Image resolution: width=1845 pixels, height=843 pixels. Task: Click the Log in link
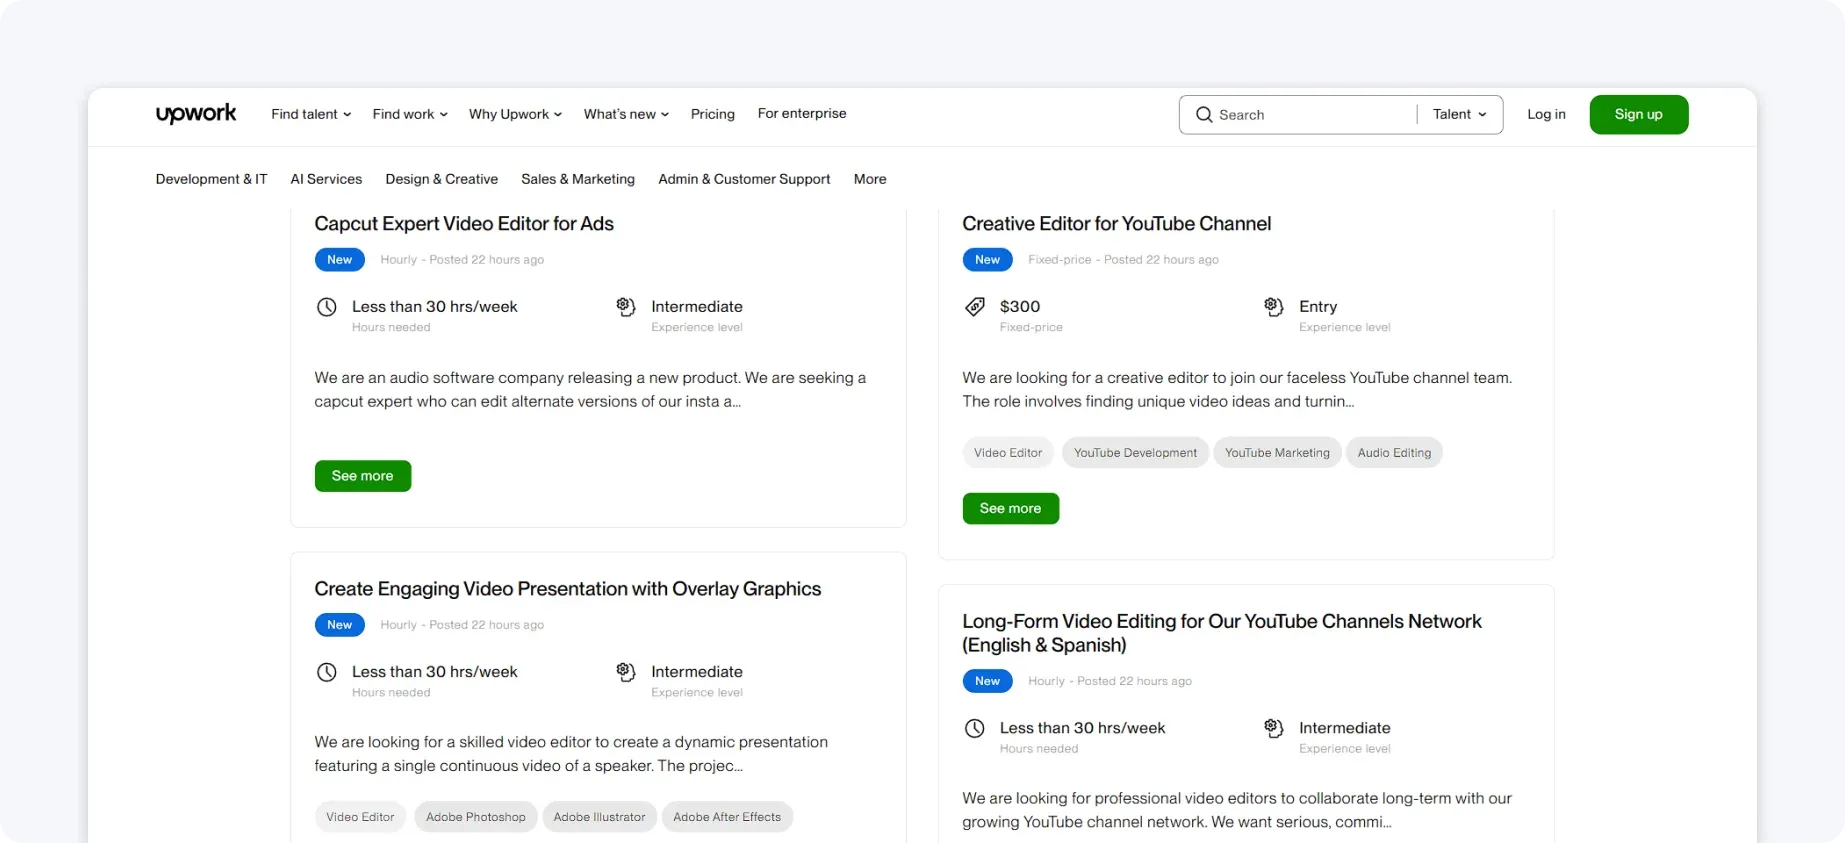pos(1546,114)
